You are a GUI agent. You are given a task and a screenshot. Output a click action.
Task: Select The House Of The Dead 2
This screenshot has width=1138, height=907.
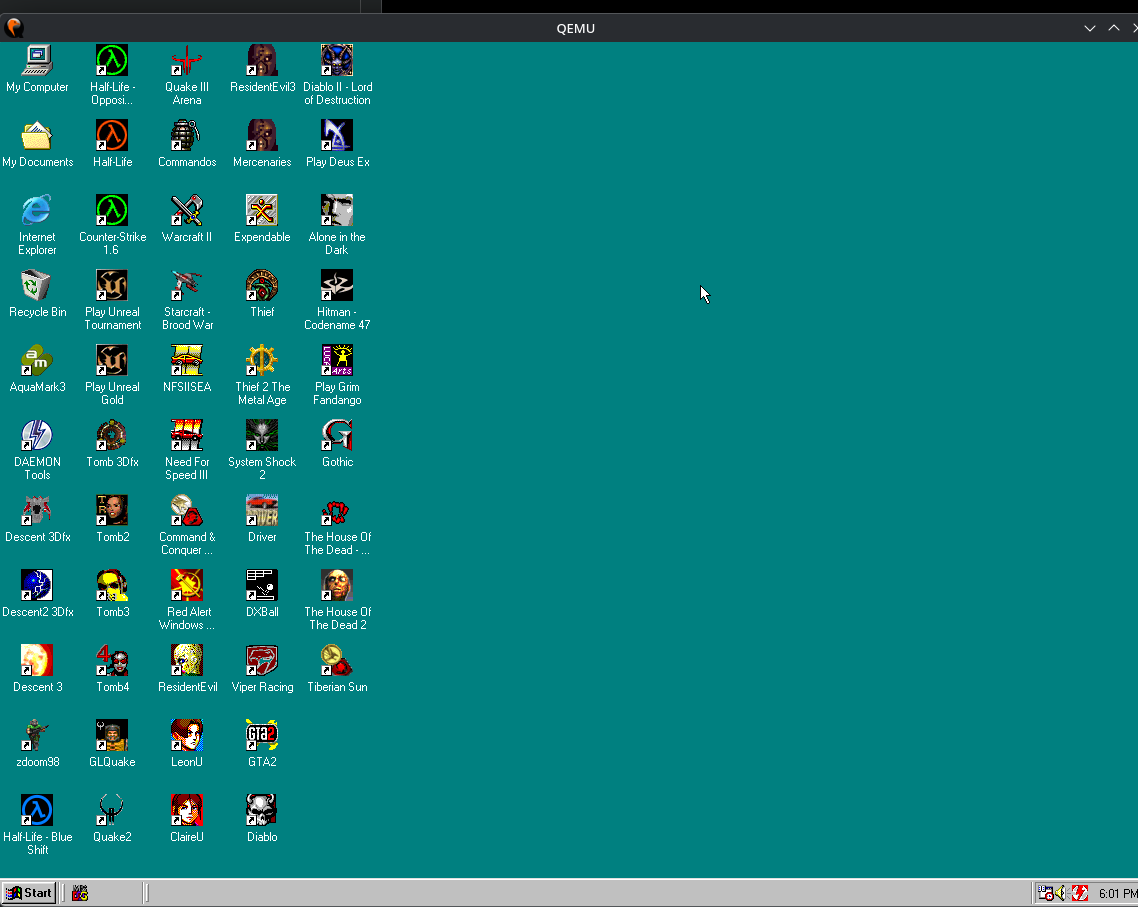(337, 585)
